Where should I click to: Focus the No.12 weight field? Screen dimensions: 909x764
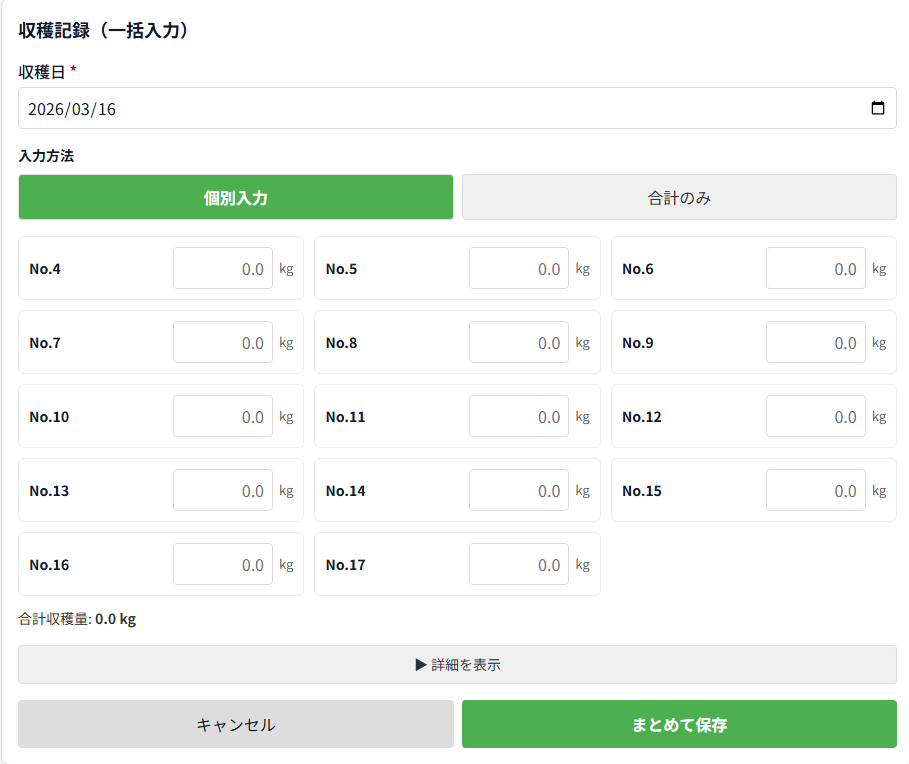coord(815,417)
